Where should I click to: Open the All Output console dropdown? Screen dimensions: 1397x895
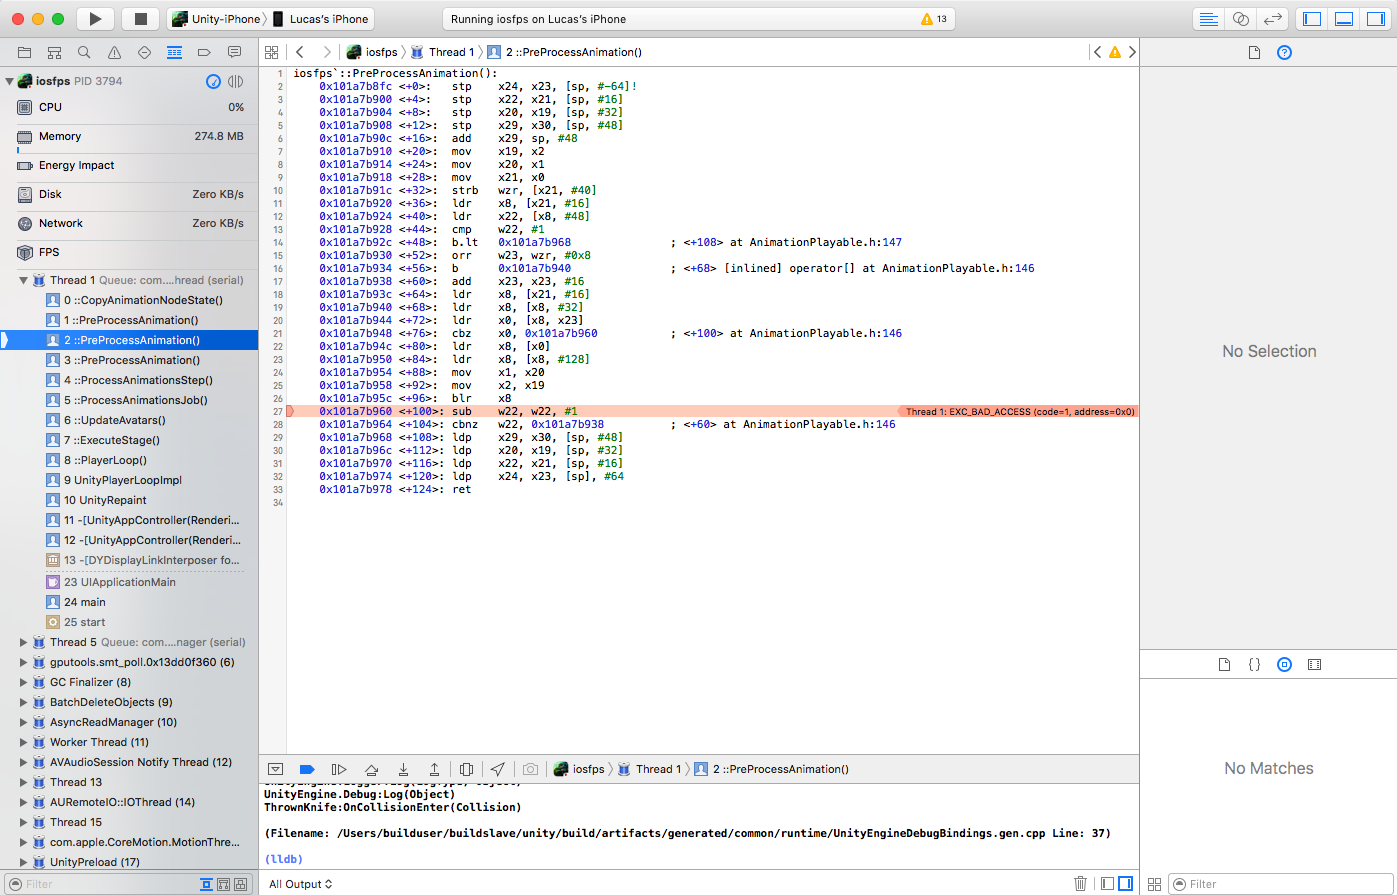point(301,884)
